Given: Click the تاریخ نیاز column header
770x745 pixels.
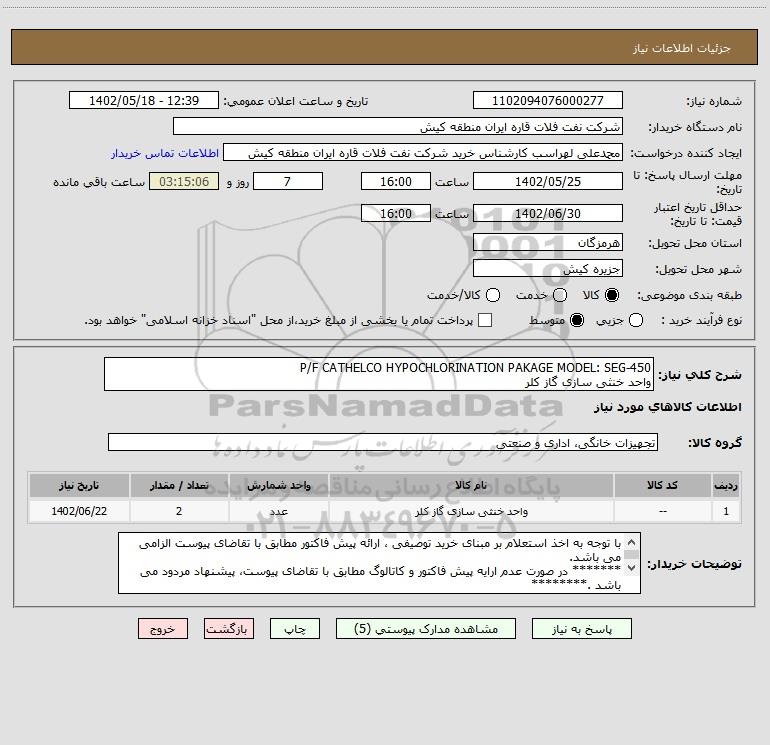Looking at the screenshot, I should tap(79, 486).
